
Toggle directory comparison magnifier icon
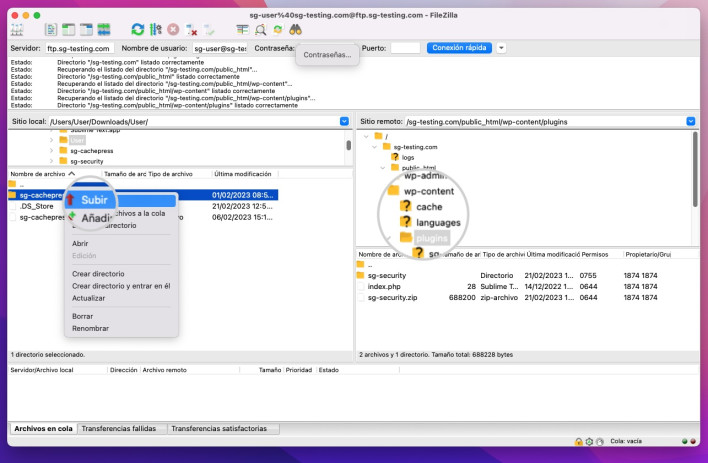click(x=261, y=30)
